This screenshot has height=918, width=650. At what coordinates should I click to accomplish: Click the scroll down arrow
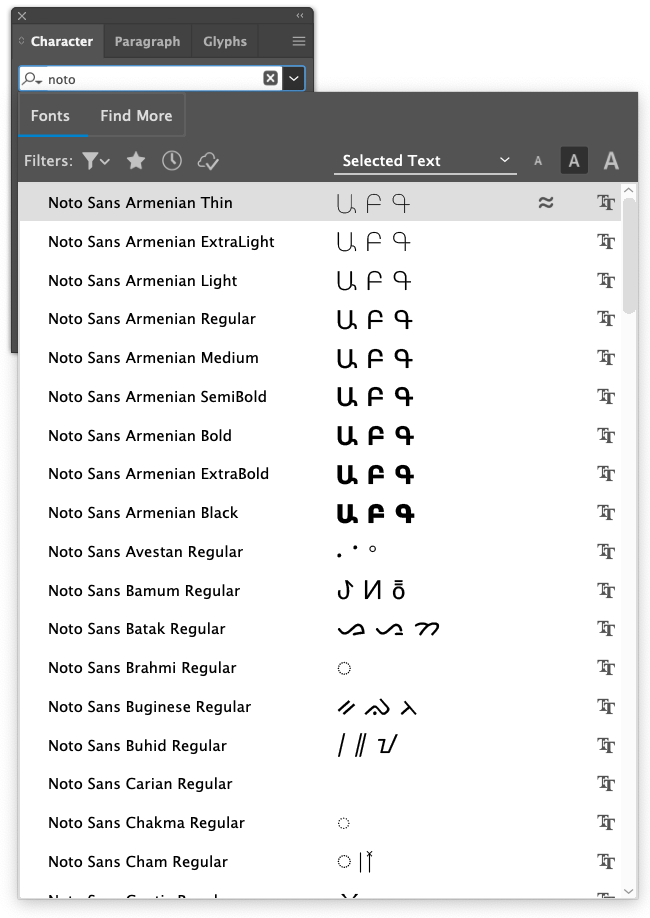(629, 891)
